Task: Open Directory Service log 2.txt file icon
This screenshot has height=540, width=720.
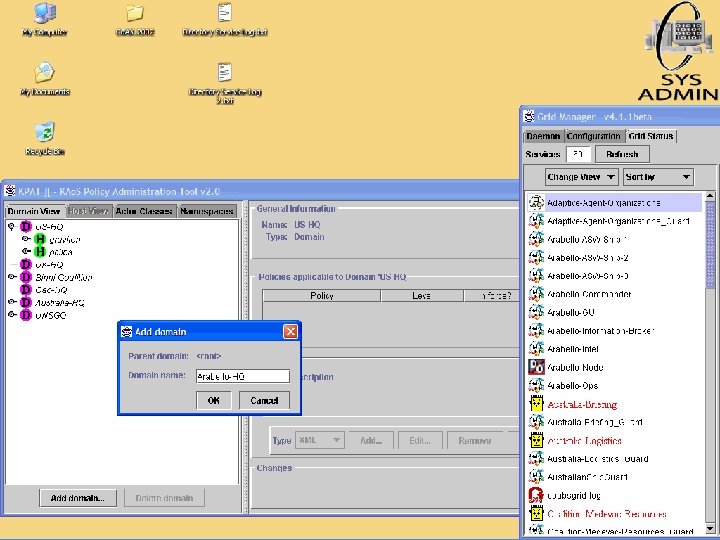Action: [225, 72]
